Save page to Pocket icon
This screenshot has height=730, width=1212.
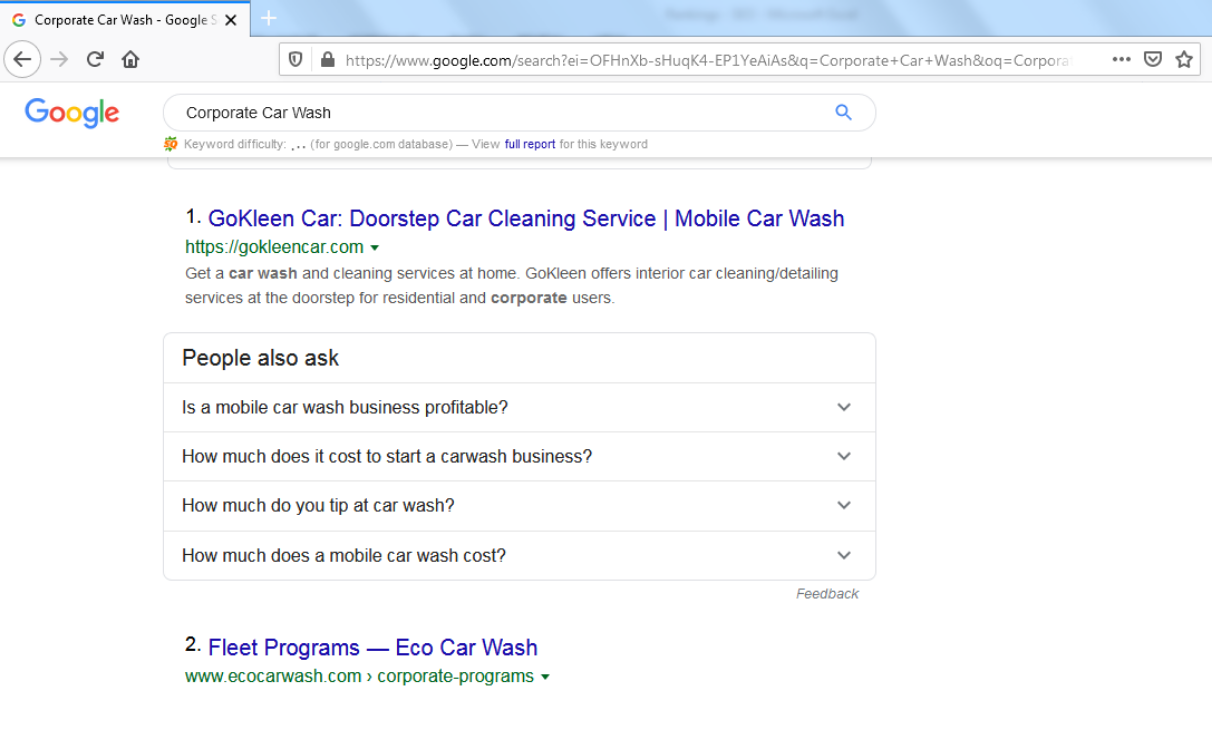tap(1153, 60)
